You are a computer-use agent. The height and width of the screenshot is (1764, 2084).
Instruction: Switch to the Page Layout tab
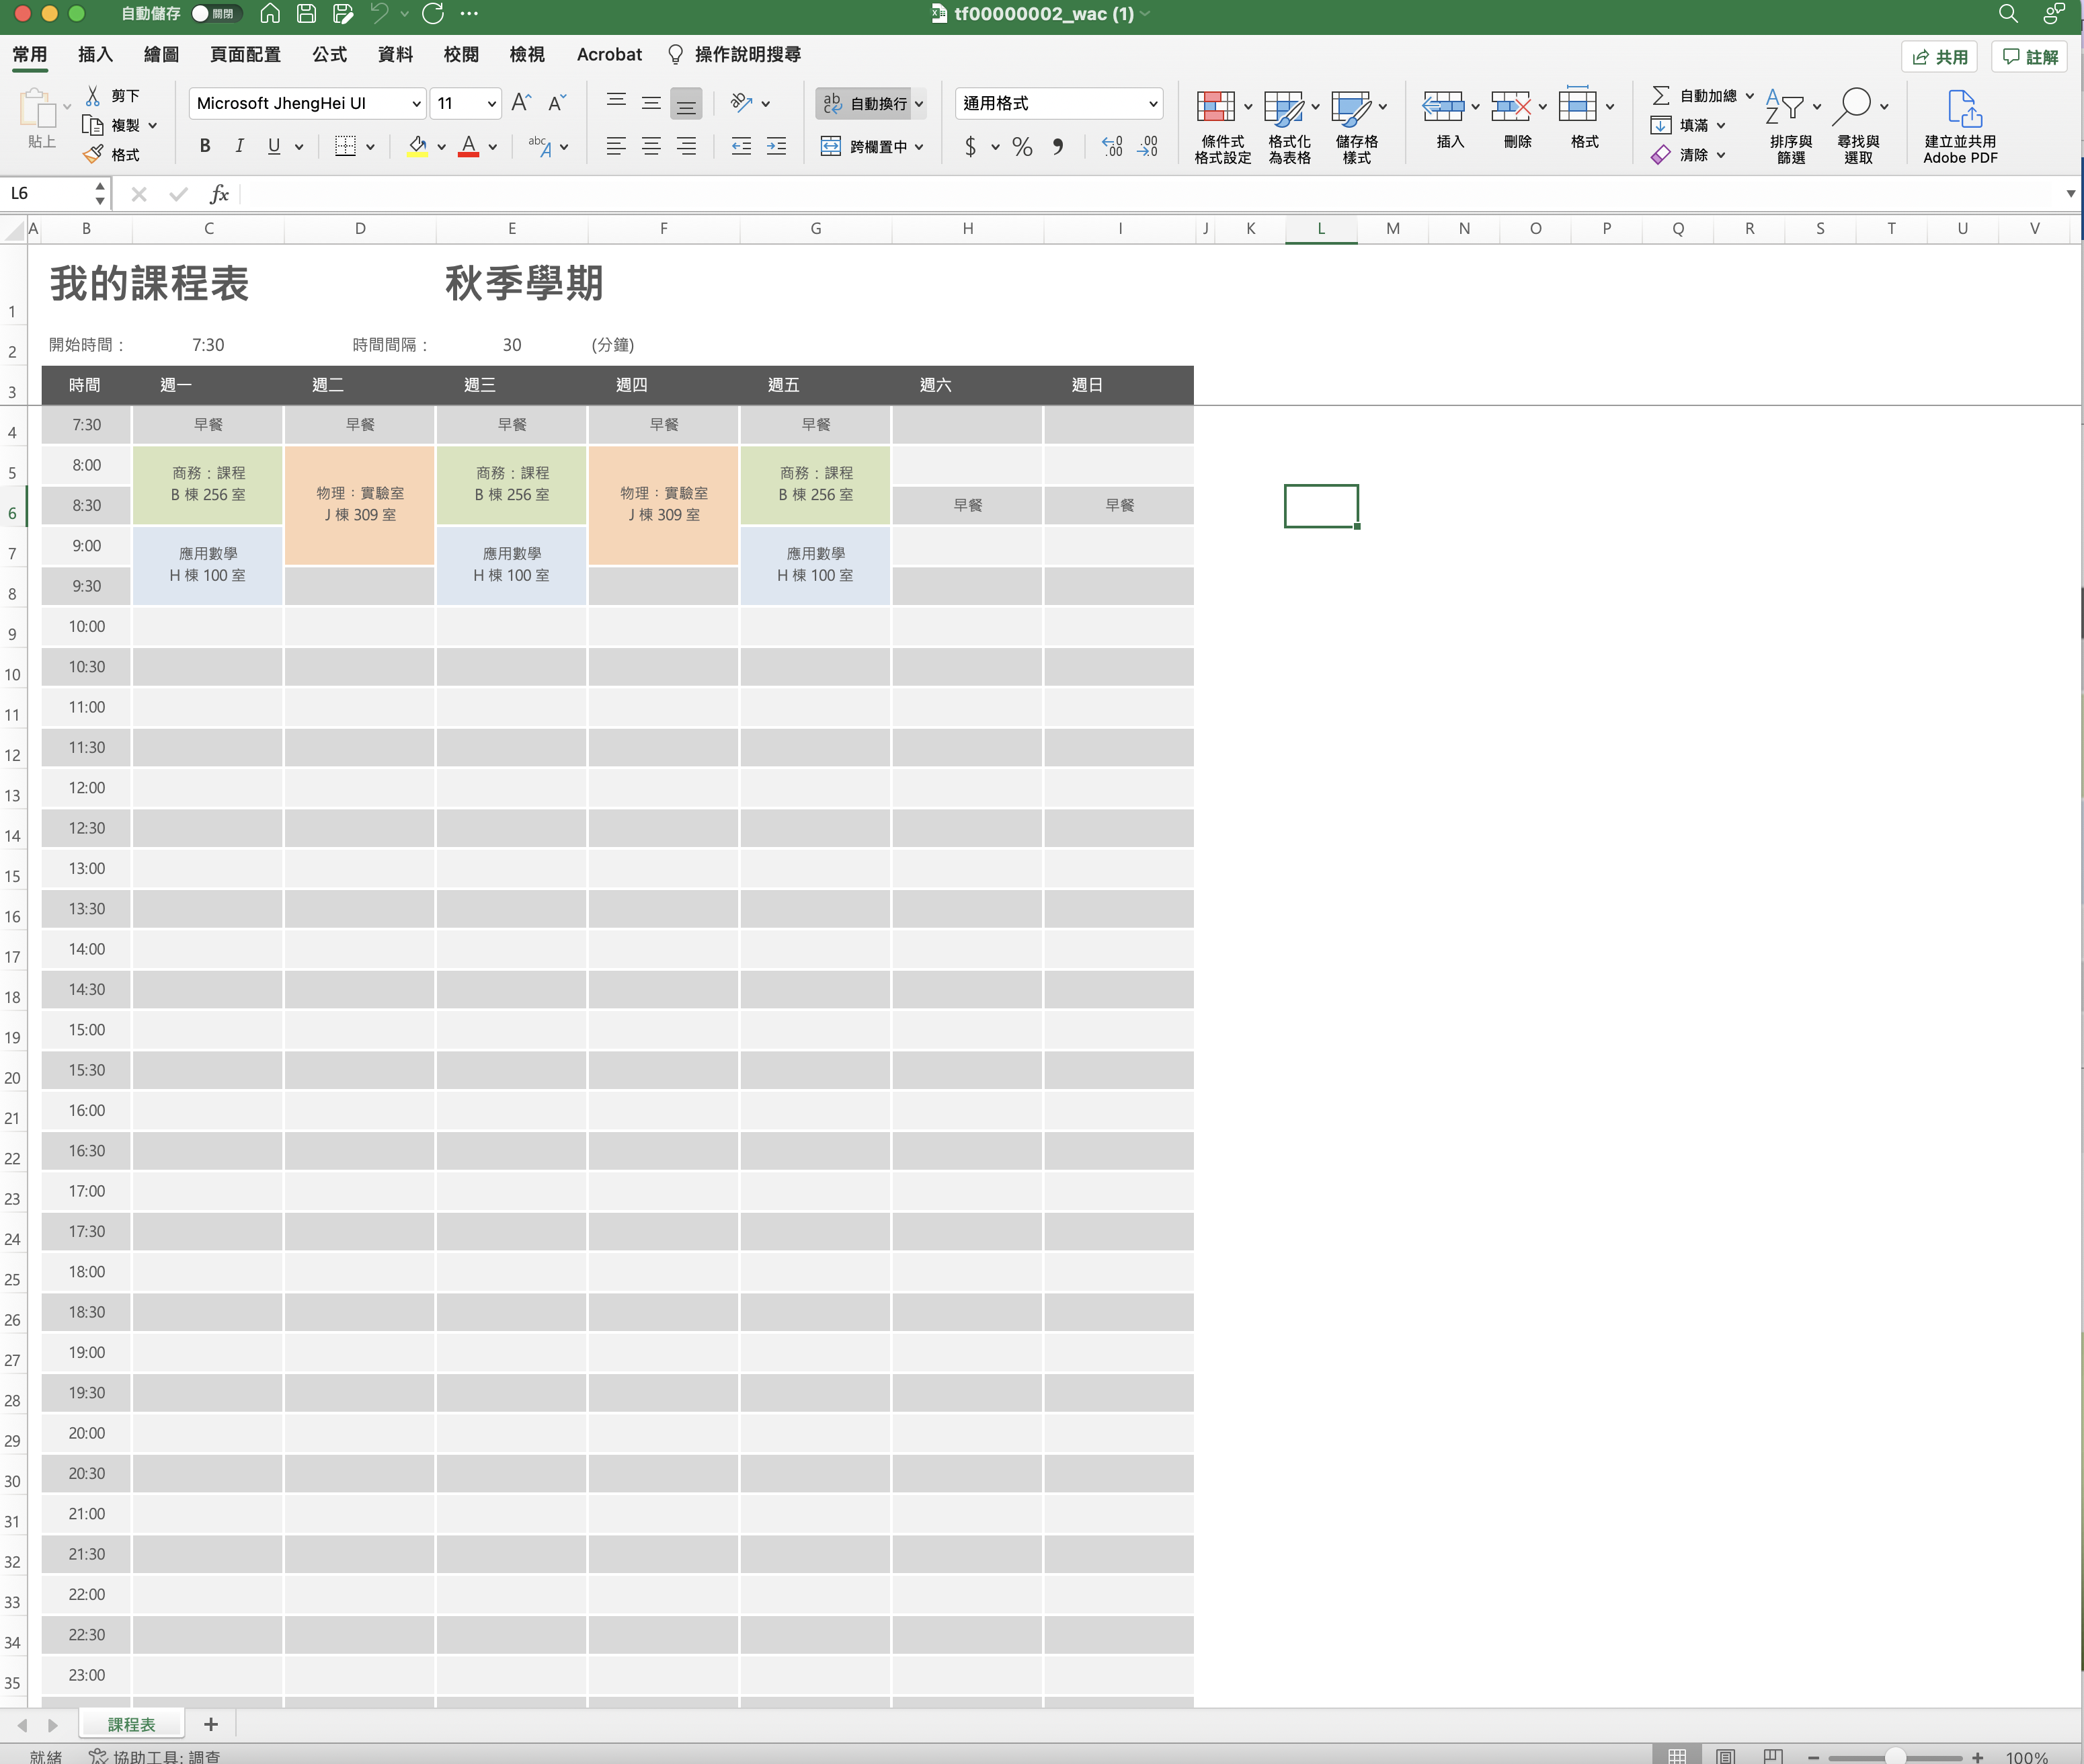[245, 54]
